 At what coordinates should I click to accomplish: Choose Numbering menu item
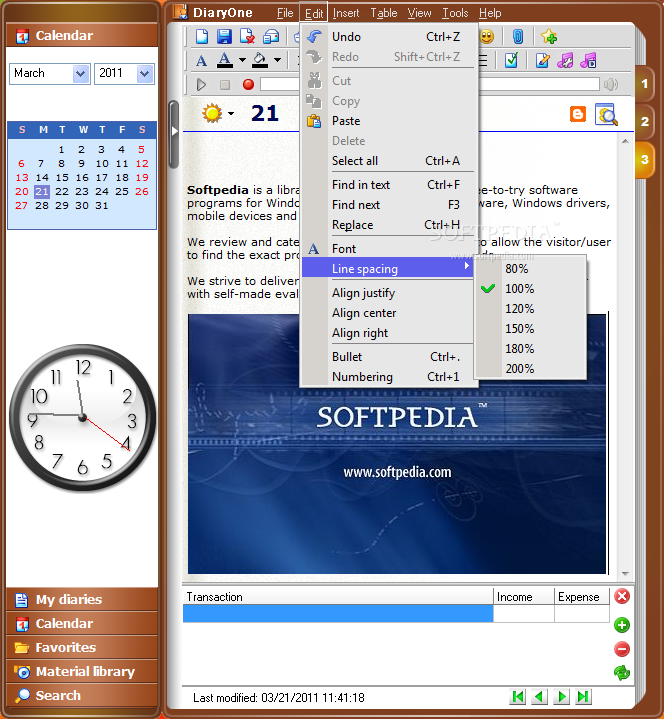pos(387,377)
